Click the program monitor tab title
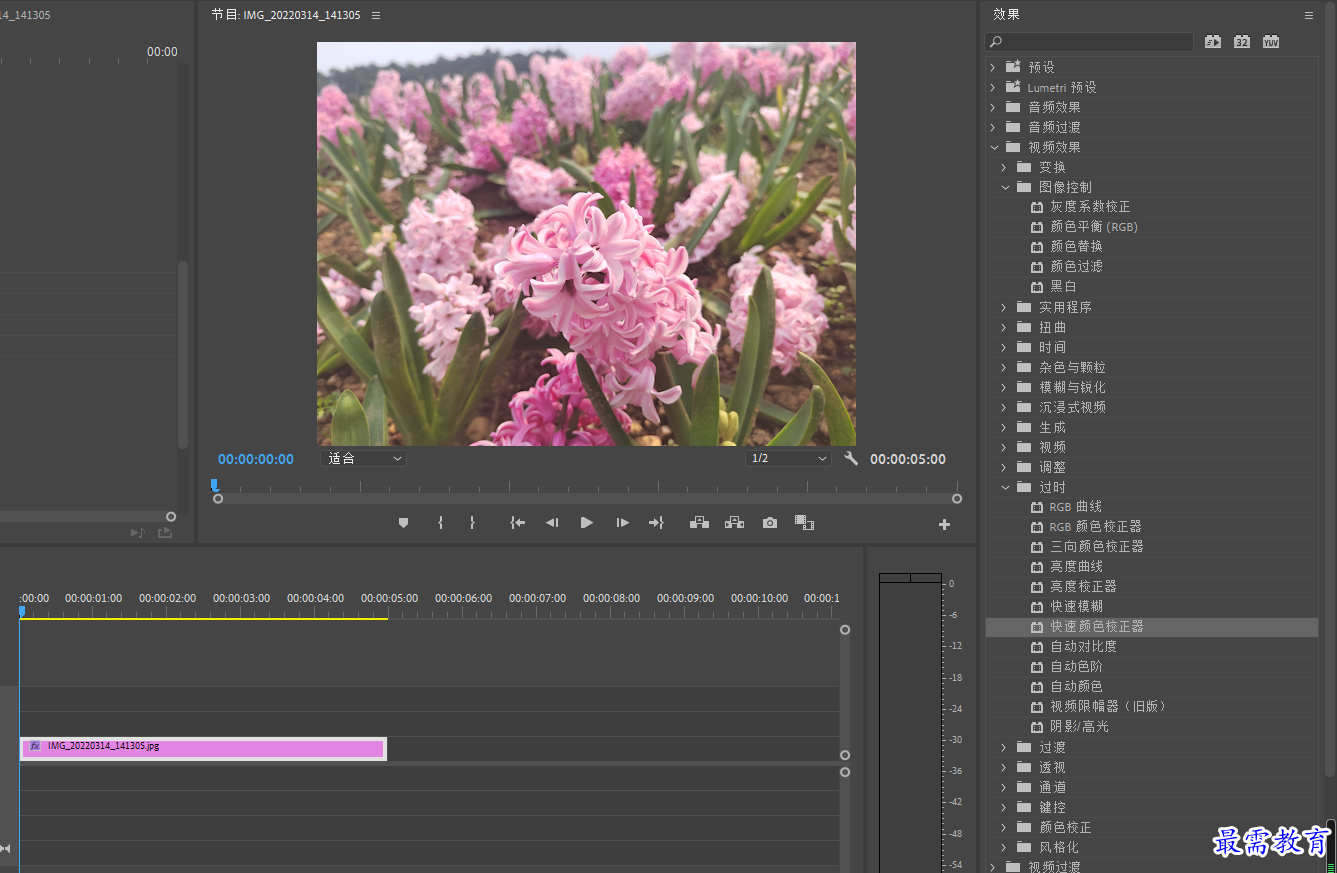The width and height of the screenshot is (1337, 873). point(286,15)
